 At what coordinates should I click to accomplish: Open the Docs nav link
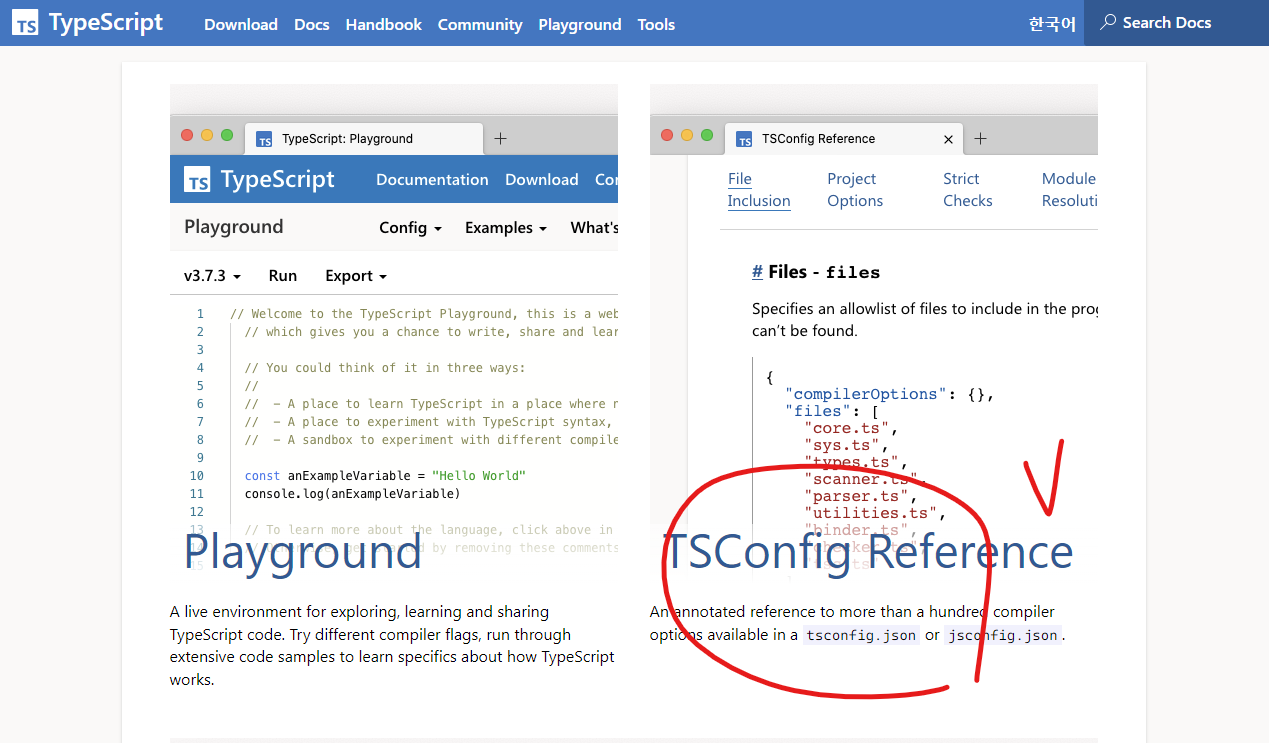pos(312,24)
